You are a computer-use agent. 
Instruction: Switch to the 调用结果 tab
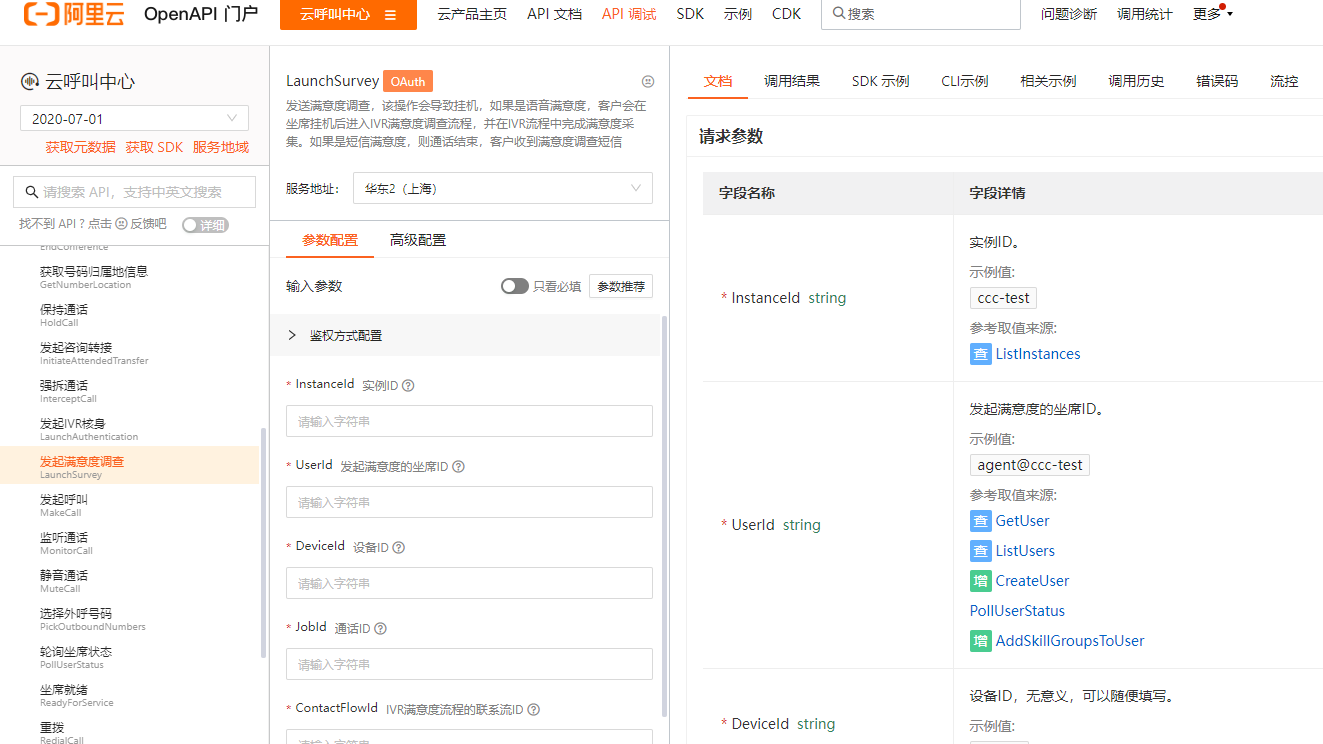792,81
